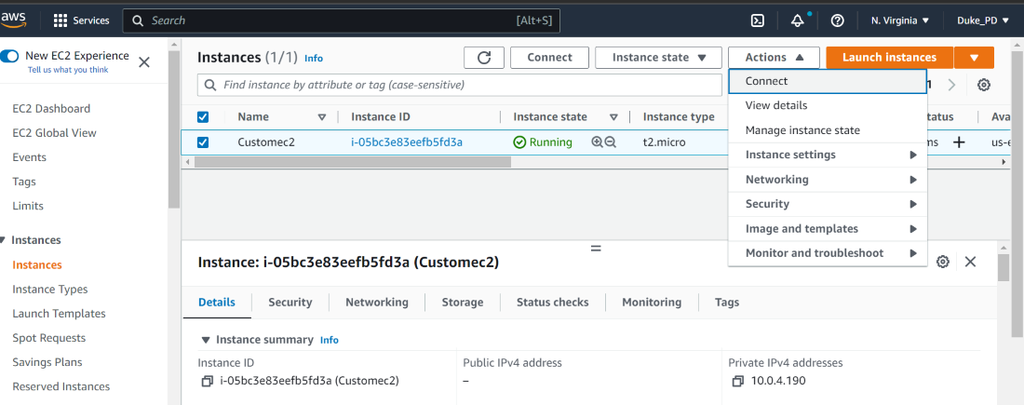Open the Duke_PD account dropdown
The width and height of the screenshot is (1024, 405).
tap(983, 20)
